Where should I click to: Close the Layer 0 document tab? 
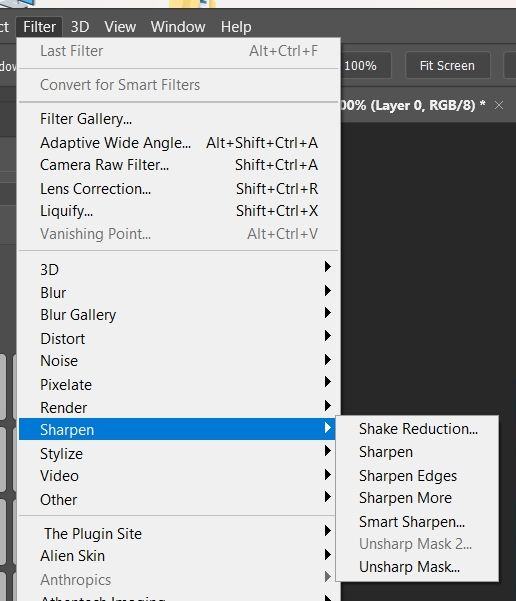pos(499,105)
